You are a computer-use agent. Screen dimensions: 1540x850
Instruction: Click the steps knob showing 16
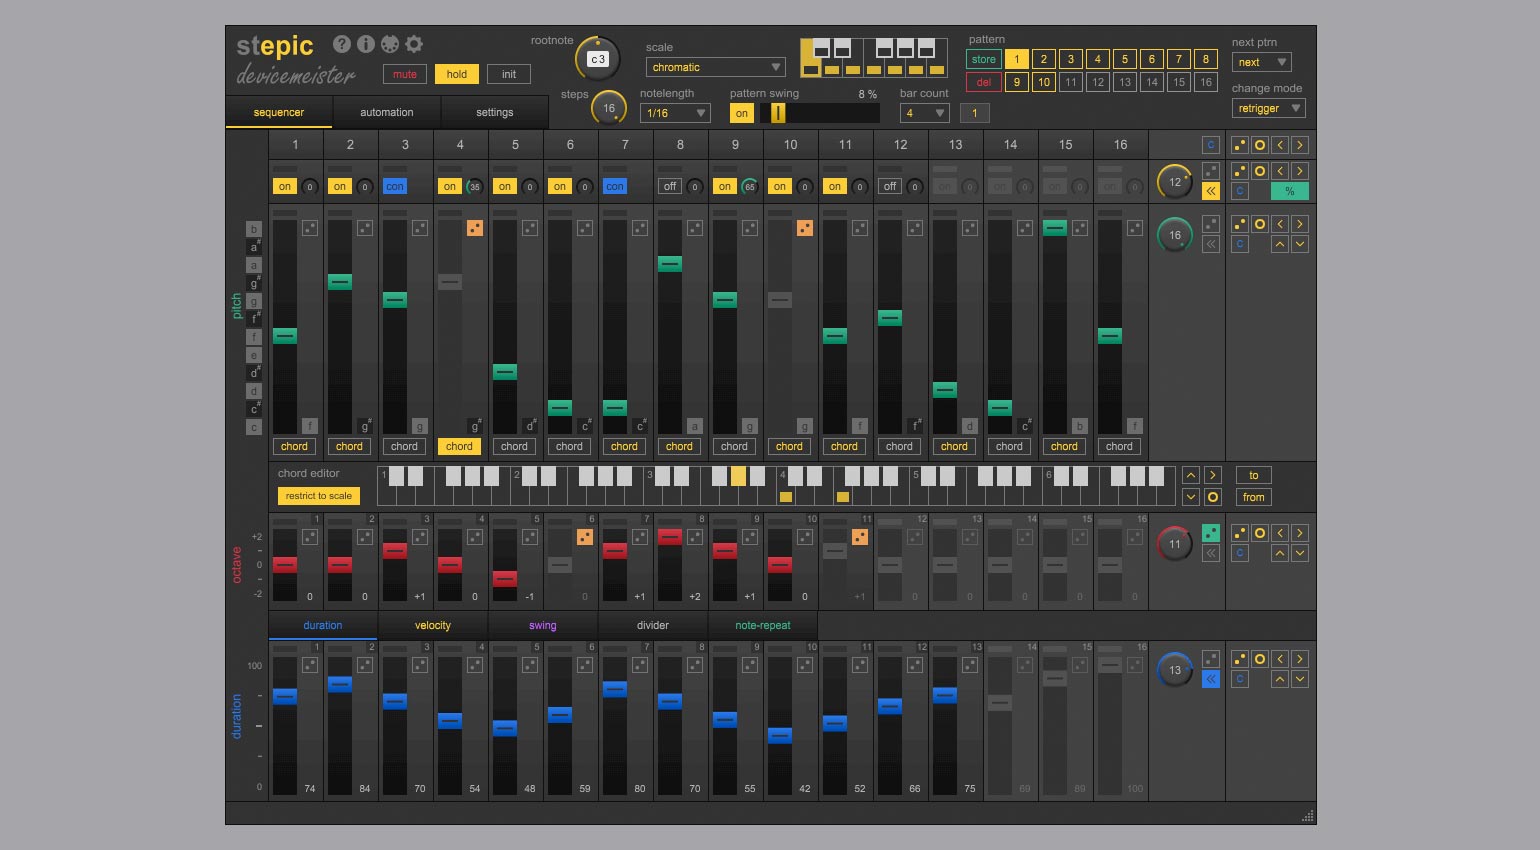(609, 108)
